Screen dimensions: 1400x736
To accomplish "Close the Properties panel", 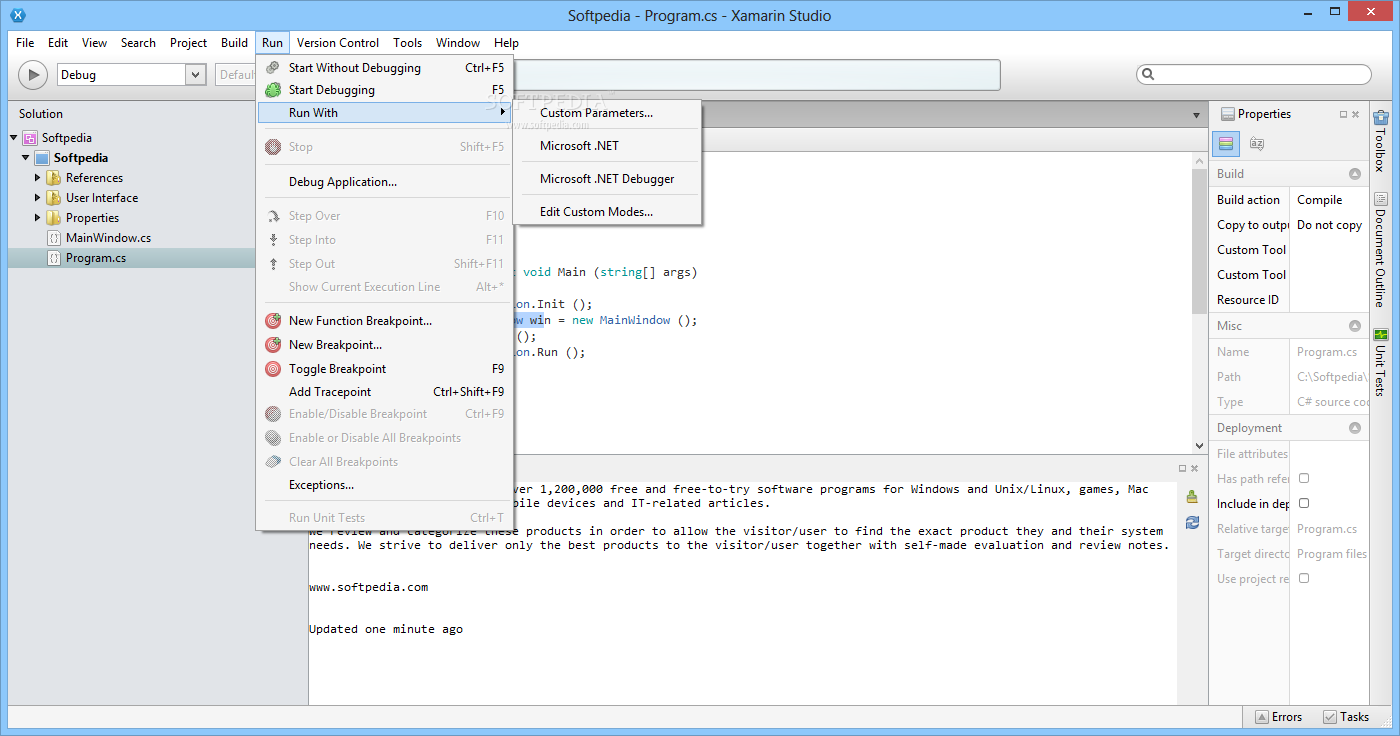I will (x=1356, y=114).
